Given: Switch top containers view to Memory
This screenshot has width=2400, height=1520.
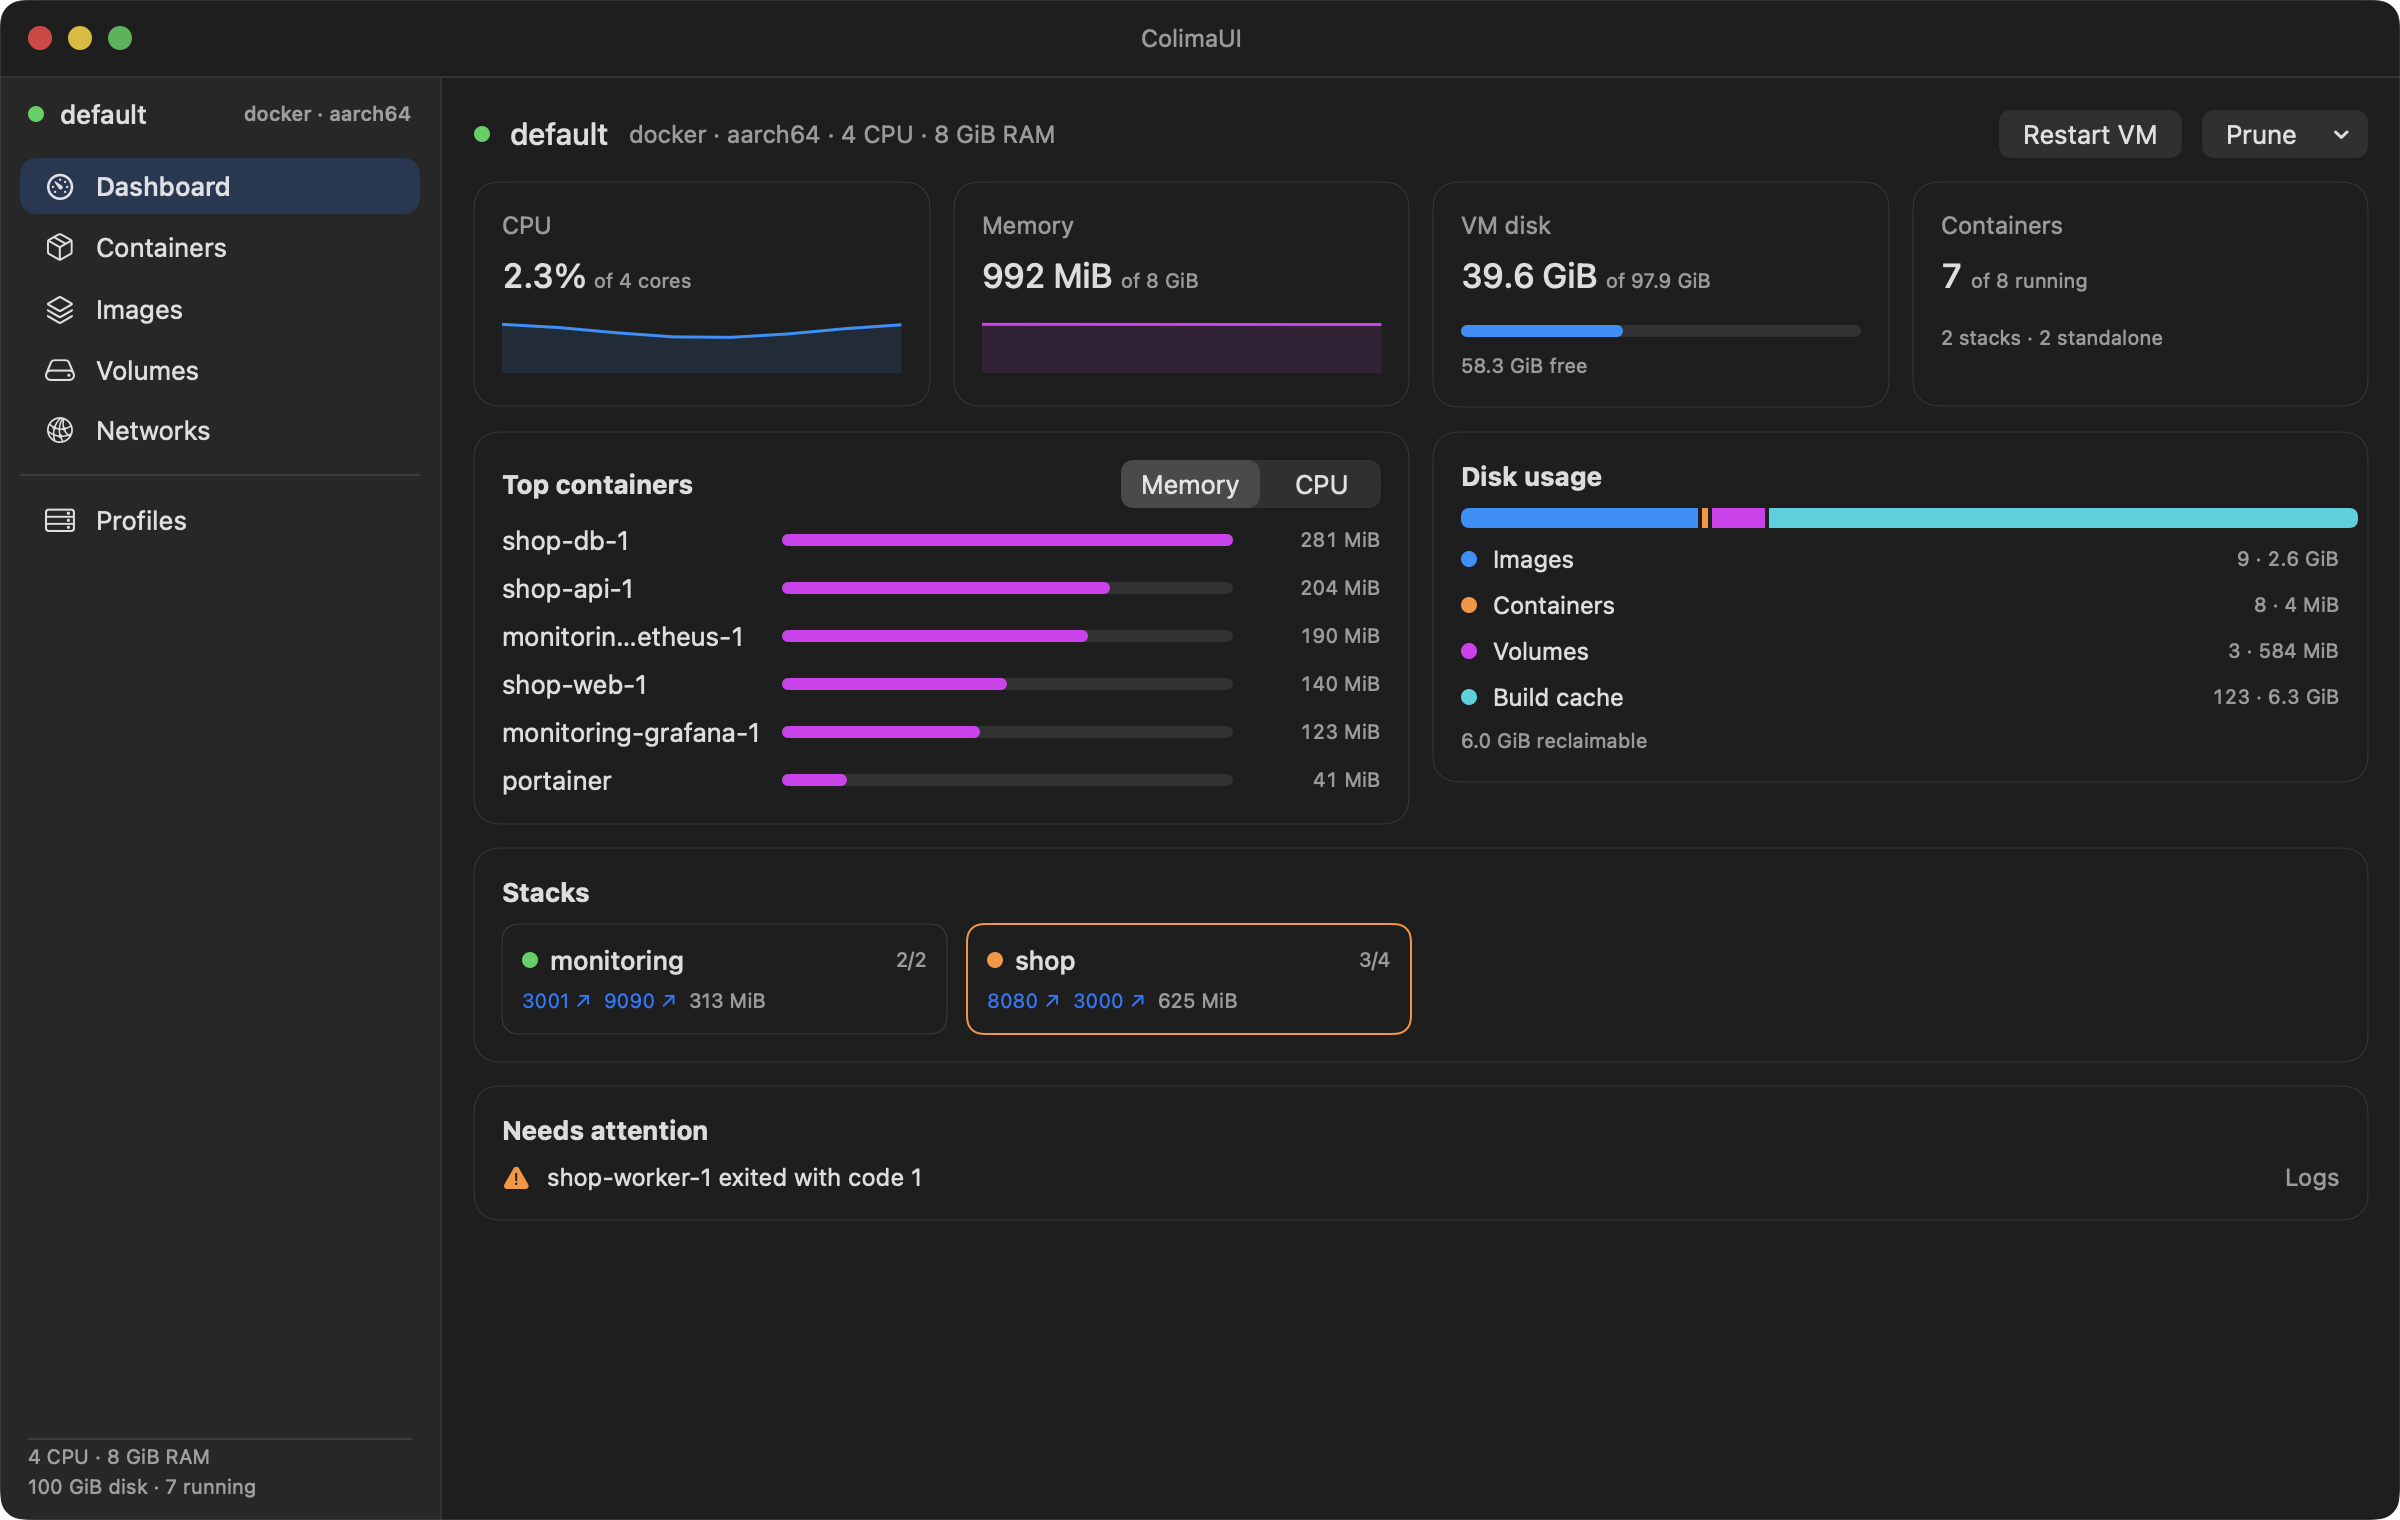Looking at the screenshot, I should click(1190, 485).
